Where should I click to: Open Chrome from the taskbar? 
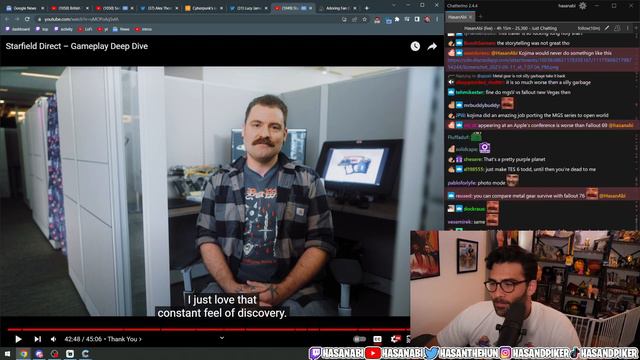click(23, 353)
